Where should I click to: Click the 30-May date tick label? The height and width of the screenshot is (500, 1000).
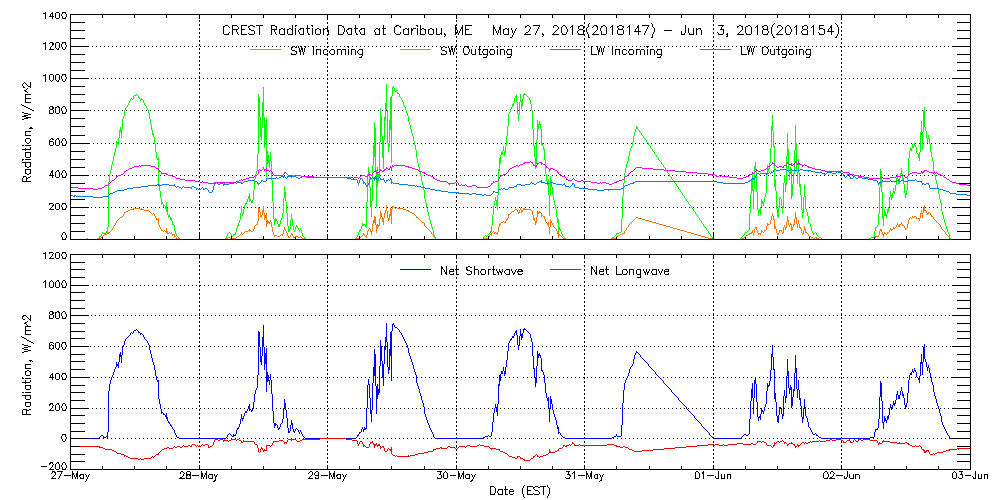[x=457, y=476]
